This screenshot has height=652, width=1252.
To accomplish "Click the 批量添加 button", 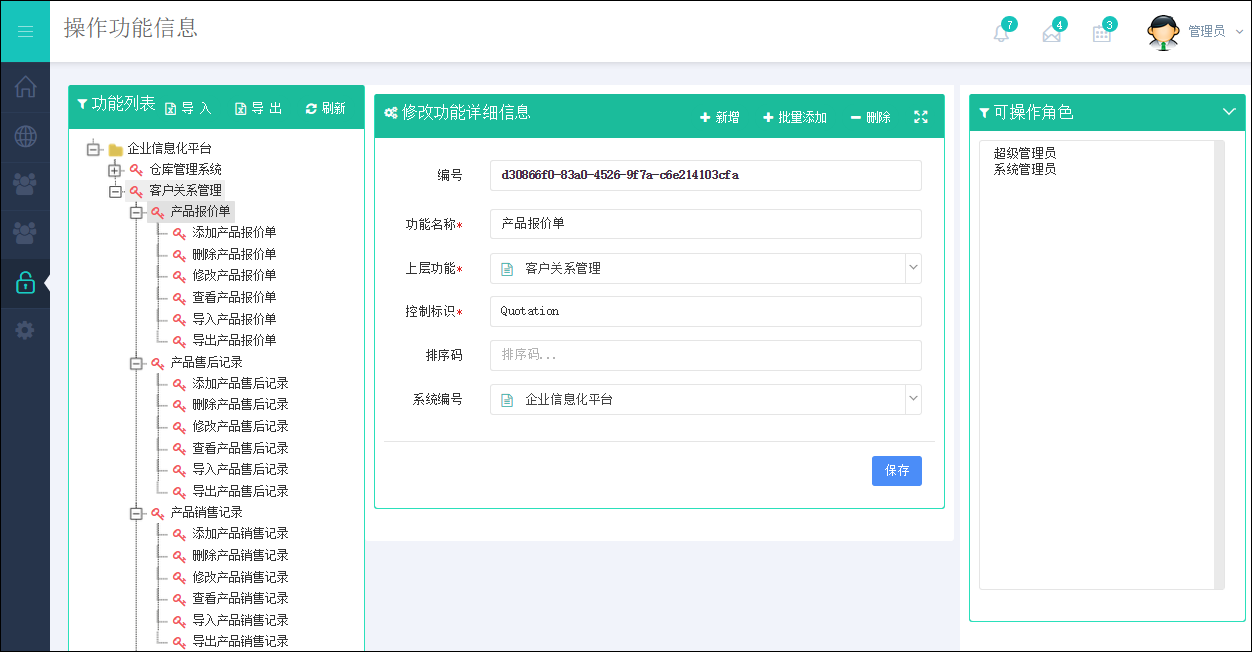I will (x=795, y=117).
